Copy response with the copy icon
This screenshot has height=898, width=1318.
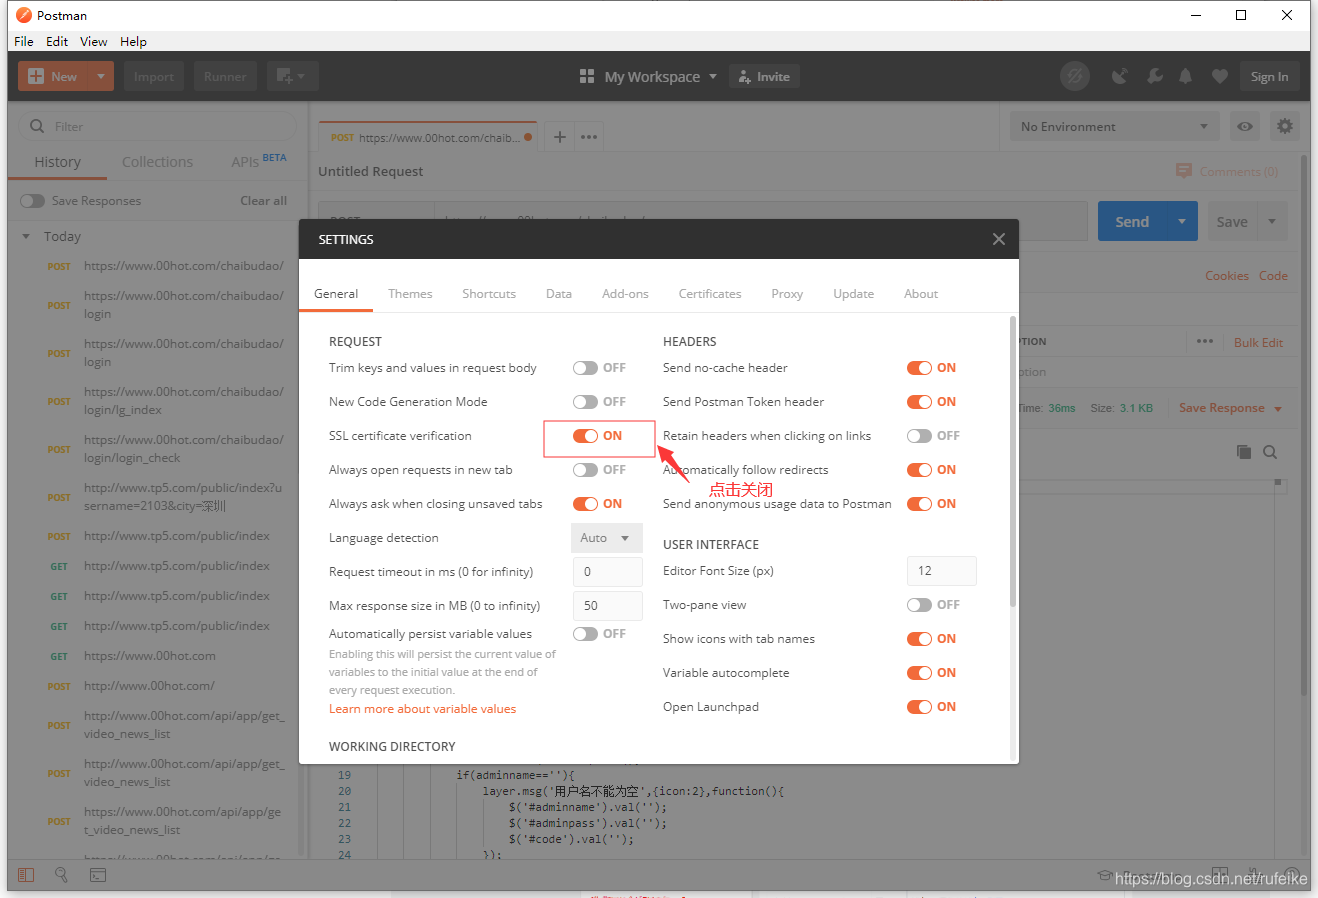click(x=1244, y=452)
